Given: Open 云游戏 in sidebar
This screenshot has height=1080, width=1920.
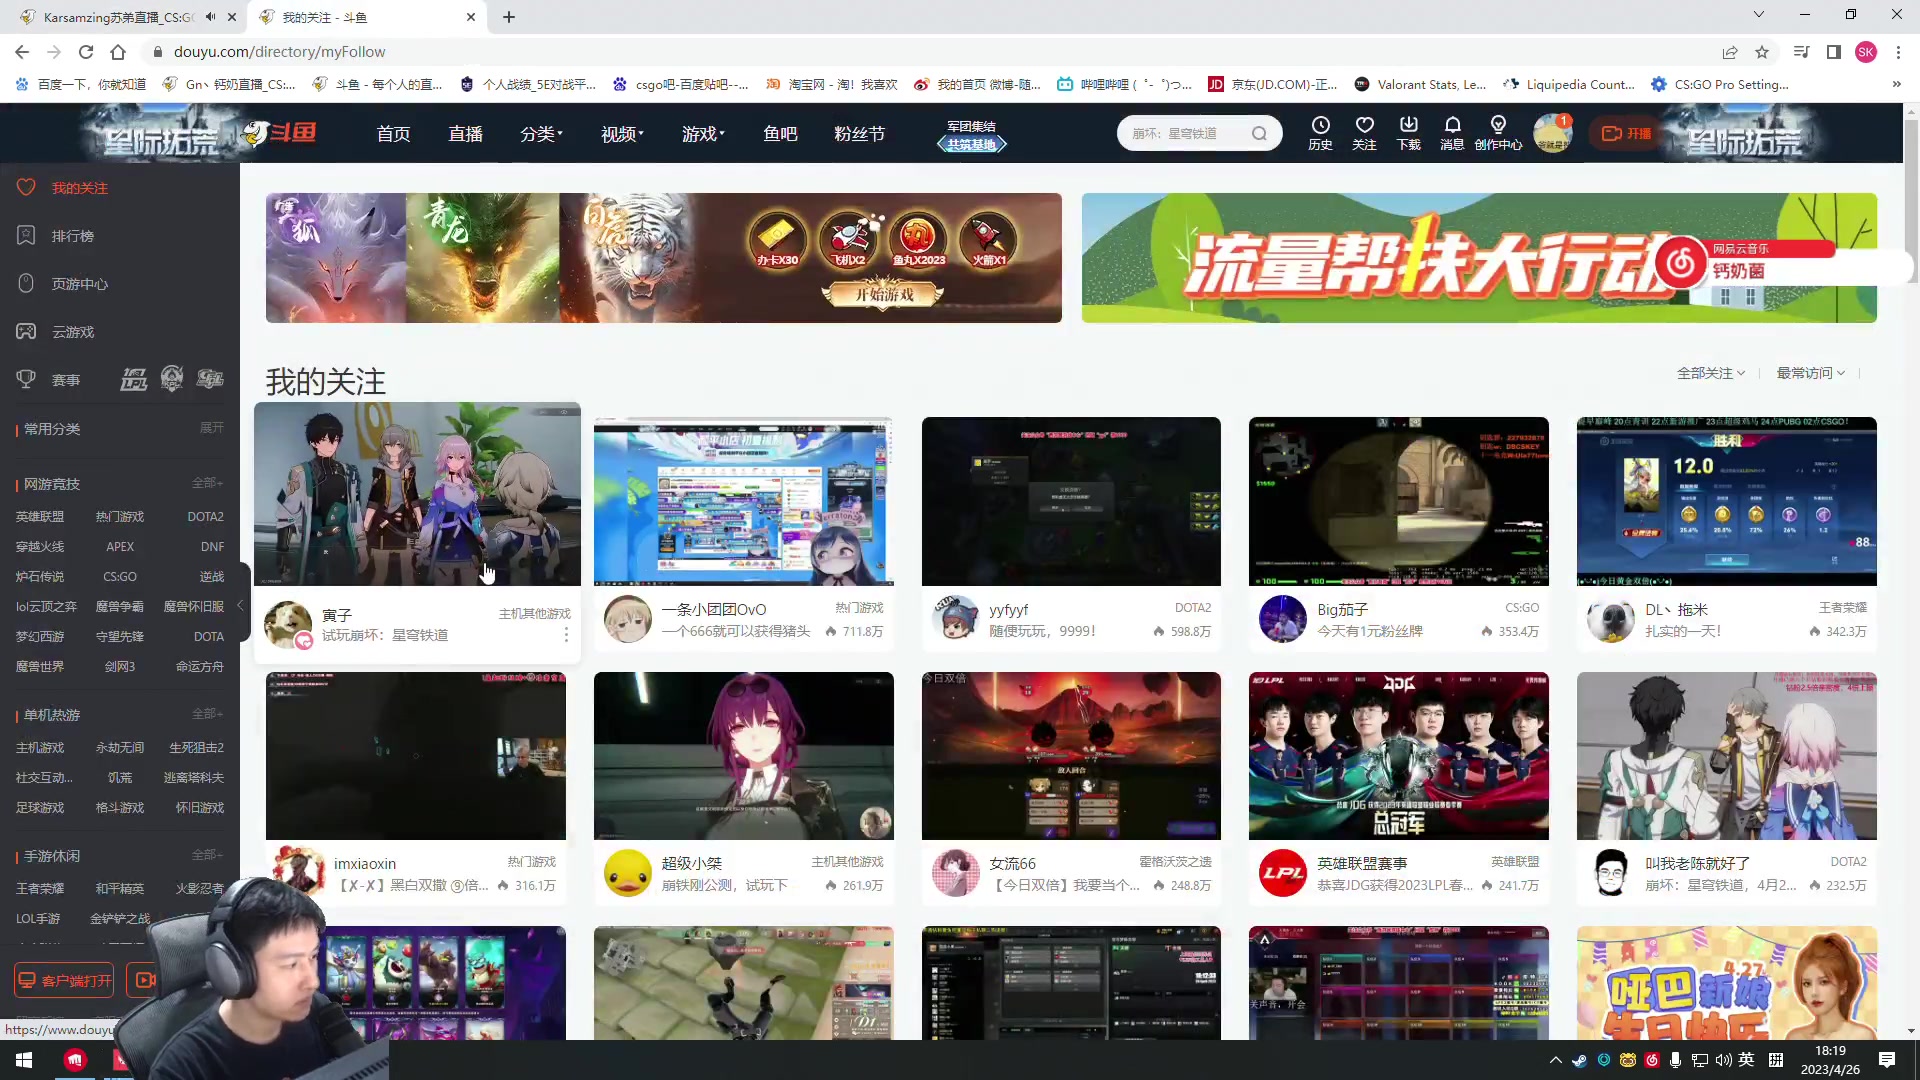Looking at the screenshot, I should pyautogui.click(x=72, y=332).
